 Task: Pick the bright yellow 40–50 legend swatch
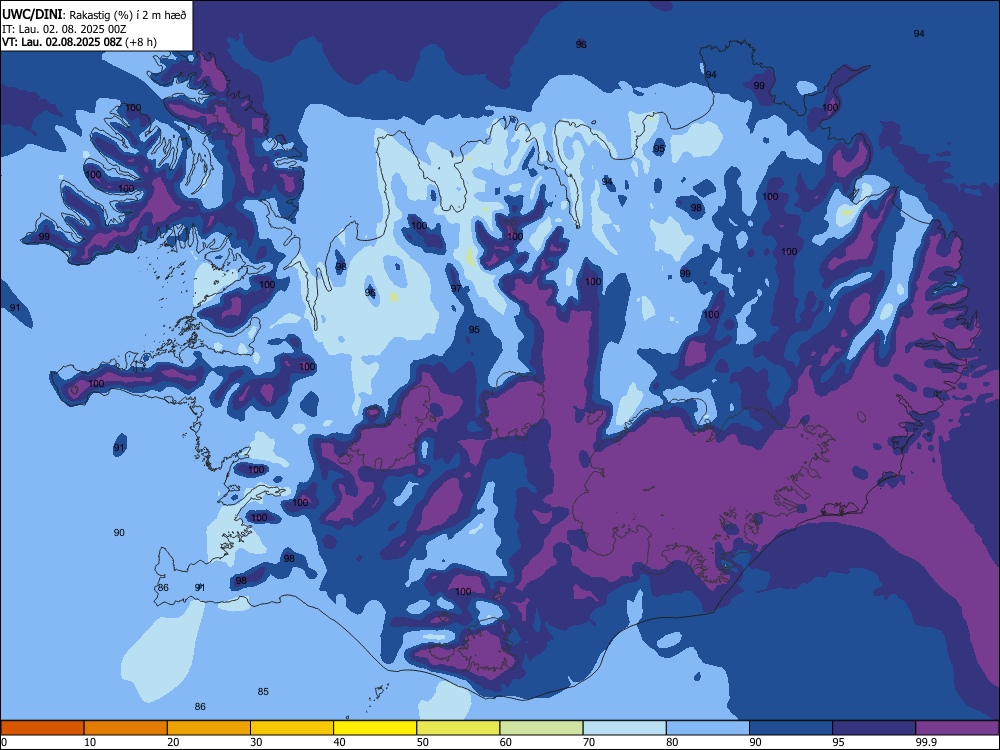coord(375,728)
